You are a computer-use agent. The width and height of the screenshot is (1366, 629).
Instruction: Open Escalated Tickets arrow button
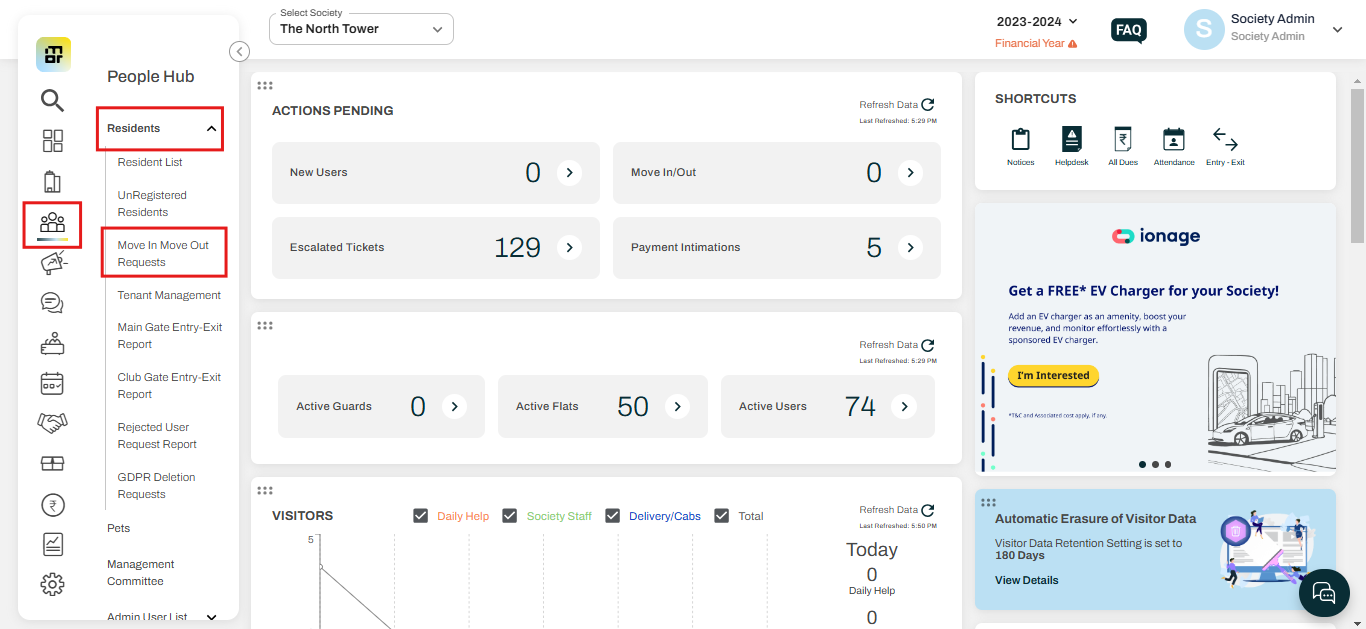click(569, 248)
